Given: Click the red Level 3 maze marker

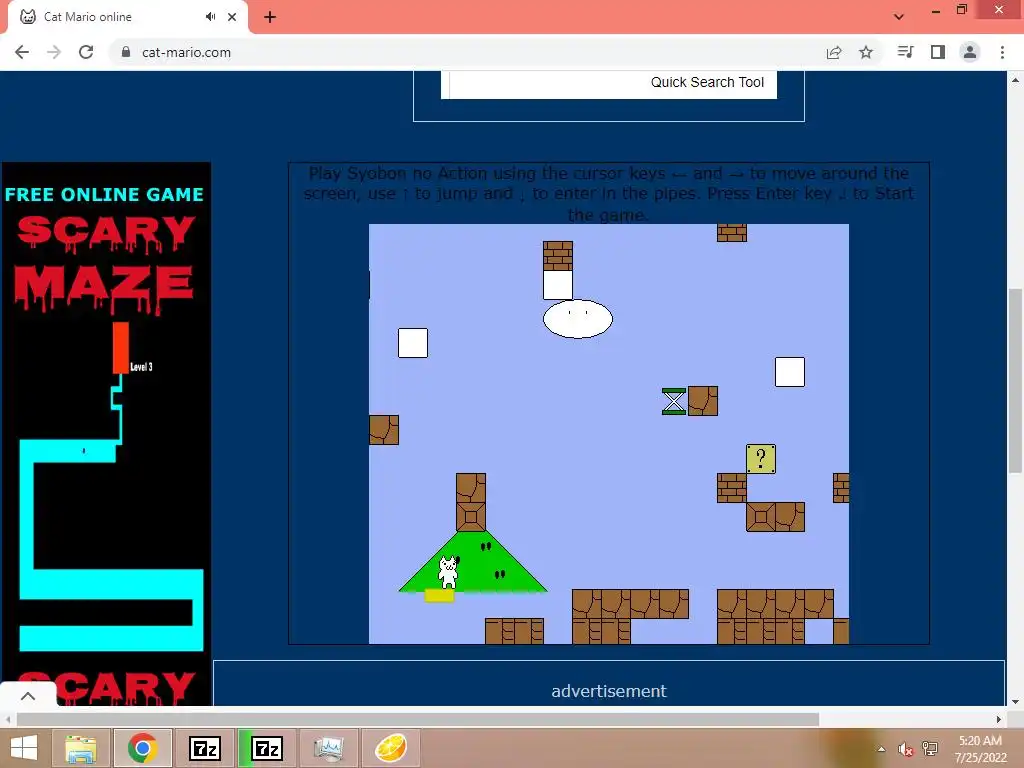Looking at the screenshot, I should [x=120, y=347].
